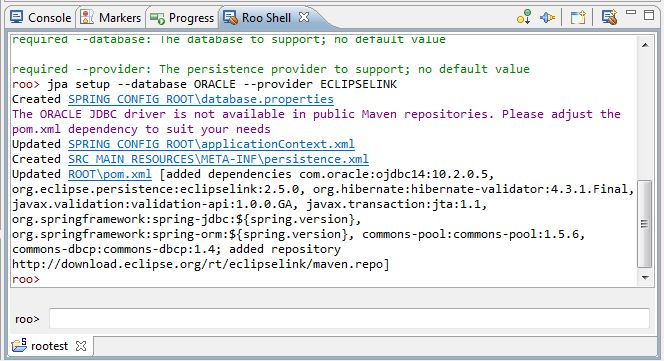
Task: Click the 'spring-jdbc:${spring.version}' line
Action: [186, 219]
